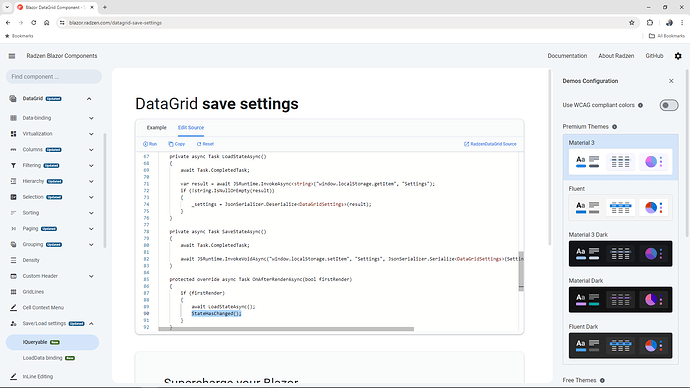Image resolution: width=690 pixels, height=388 pixels.
Task: Reload the browser page
Action: (x=33, y=23)
